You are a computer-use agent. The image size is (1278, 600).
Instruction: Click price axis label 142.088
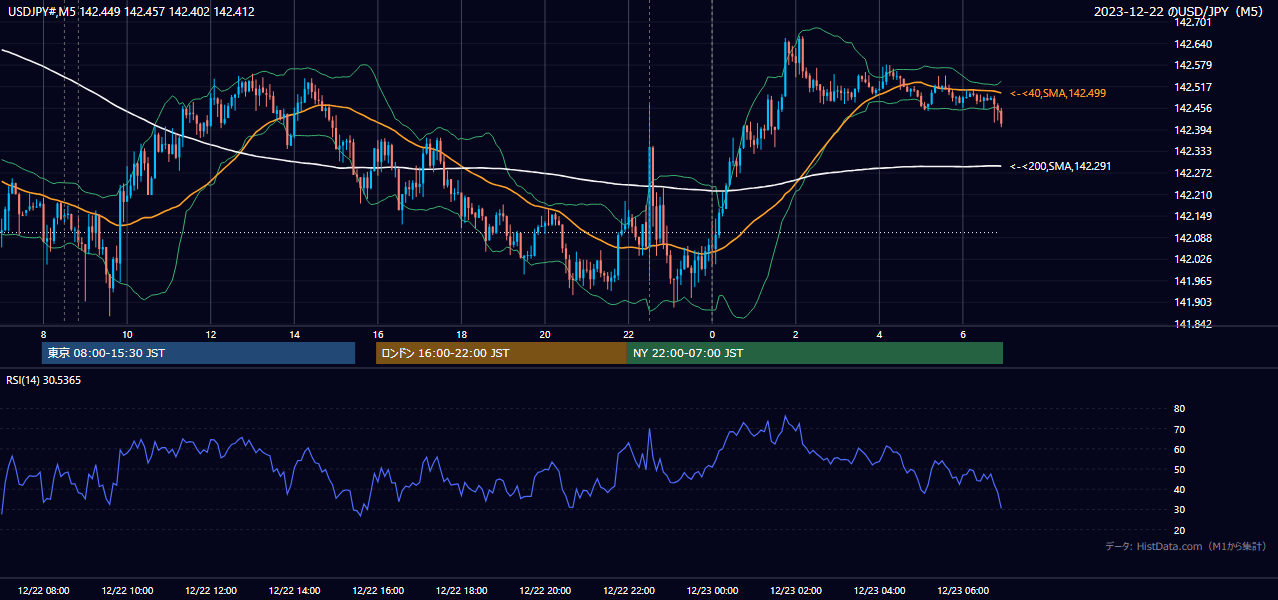1192,238
